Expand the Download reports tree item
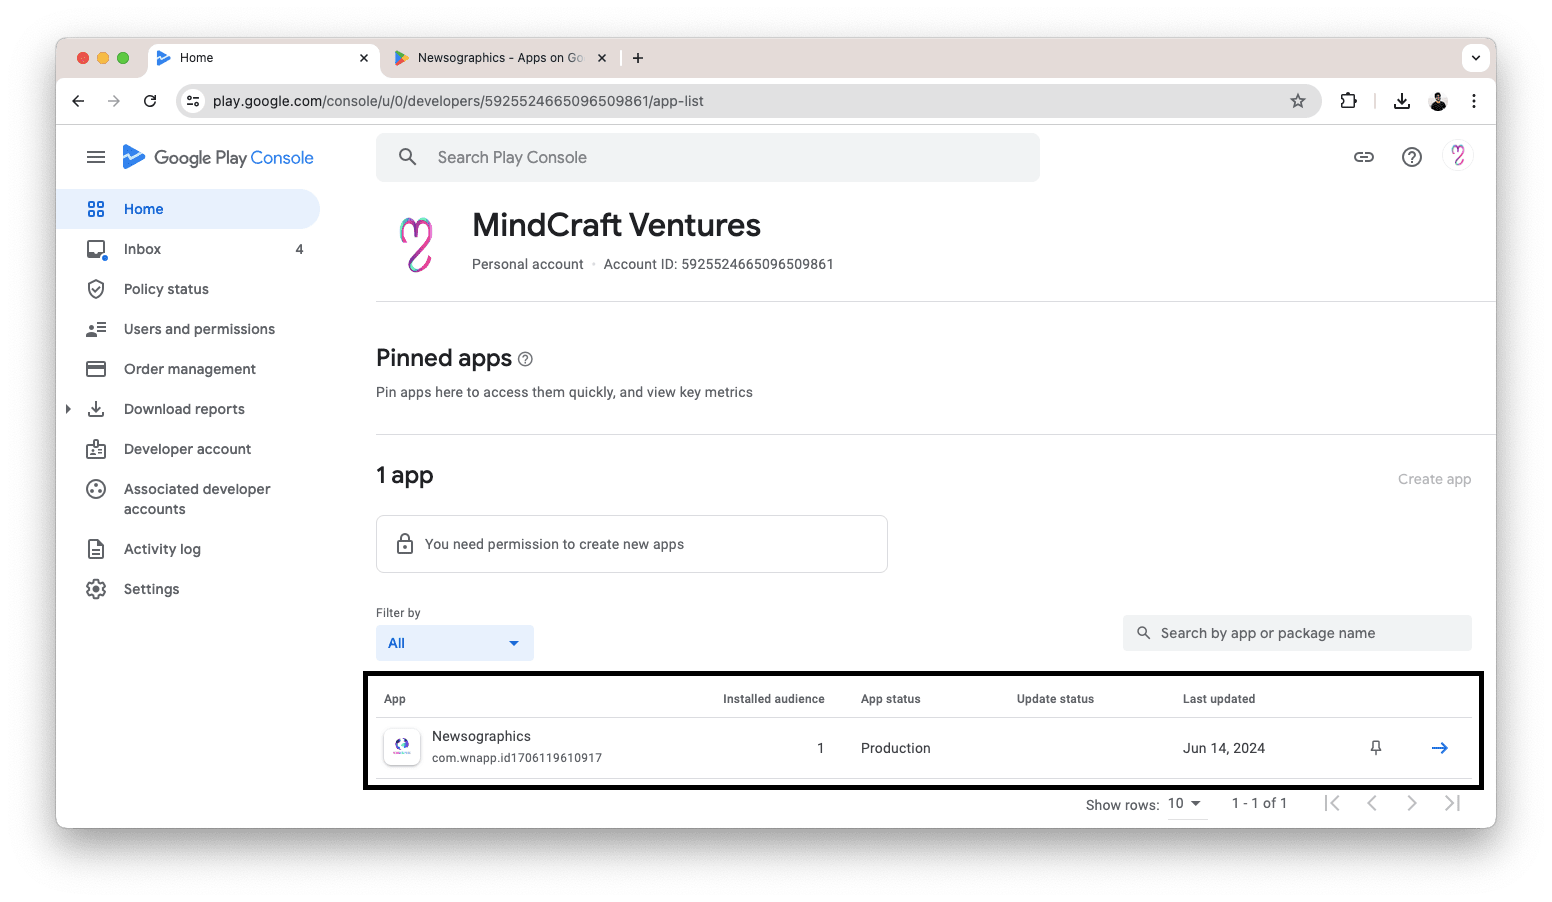 click(x=68, y=409)
